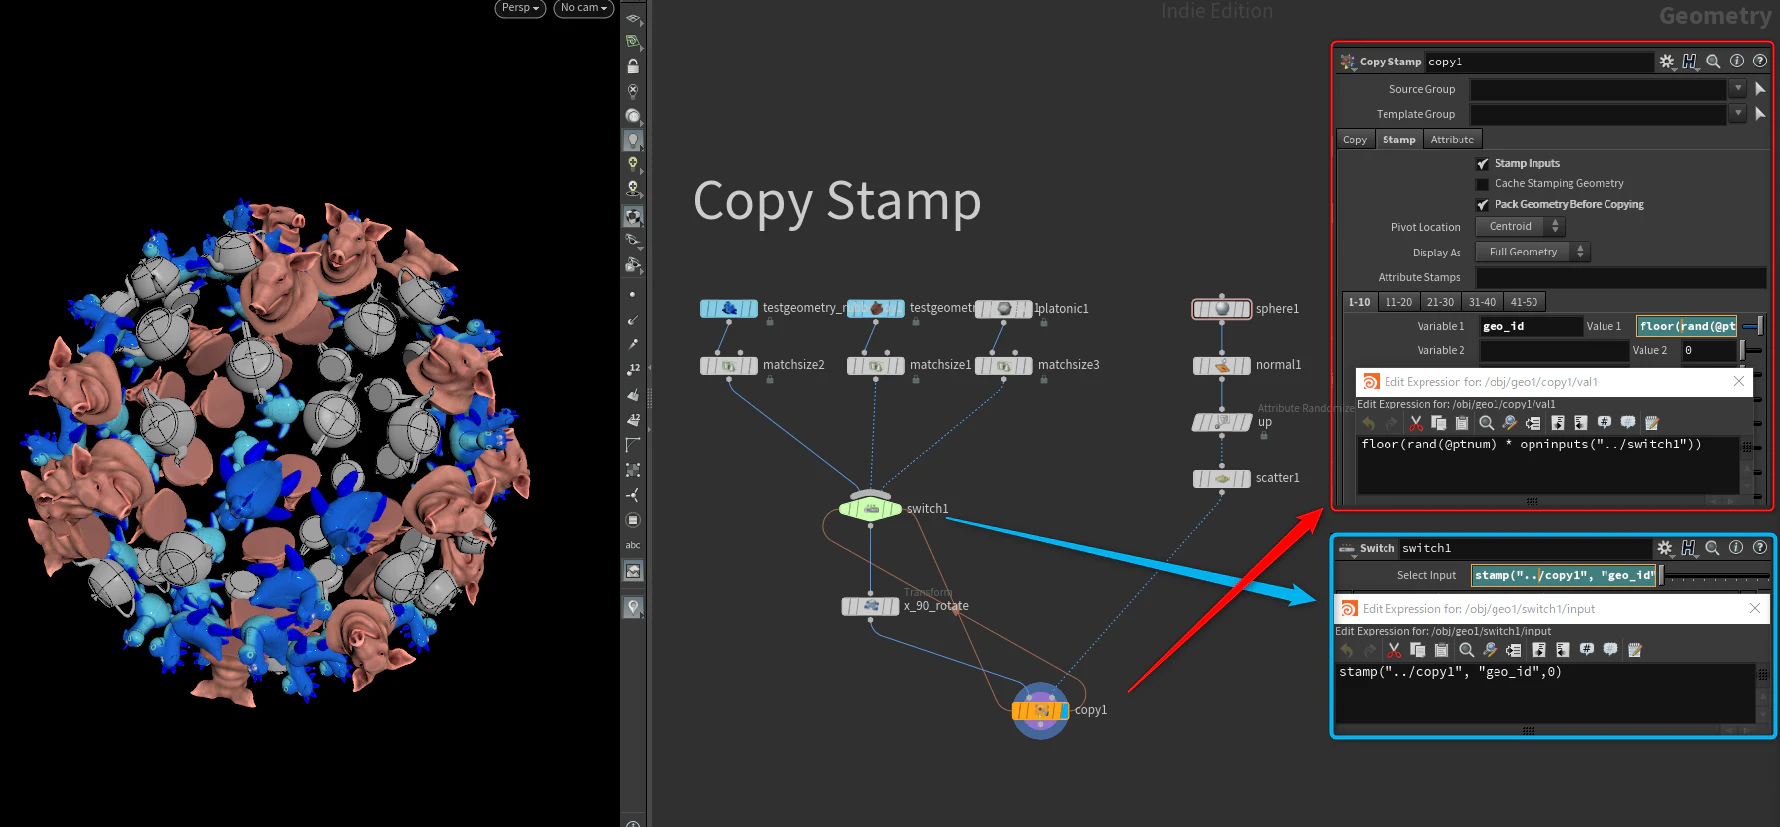The width and height of the screenshot is (1780, 827).
Task: Click the Attribute Stamps input field
Action: click(1621, 277)
